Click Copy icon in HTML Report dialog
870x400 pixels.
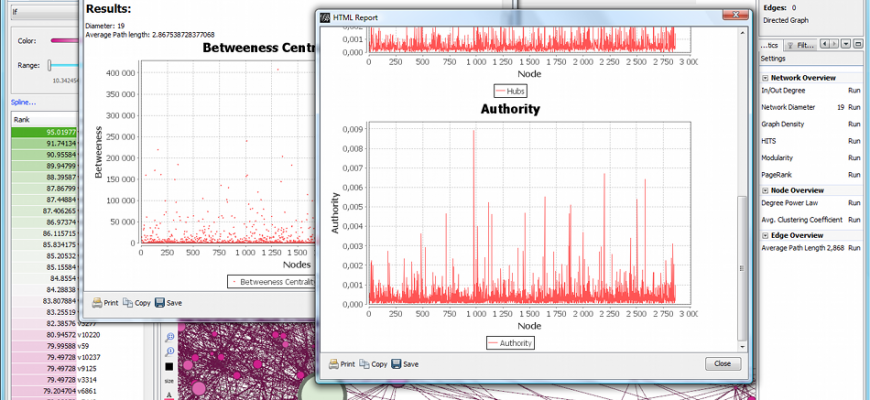365,364
